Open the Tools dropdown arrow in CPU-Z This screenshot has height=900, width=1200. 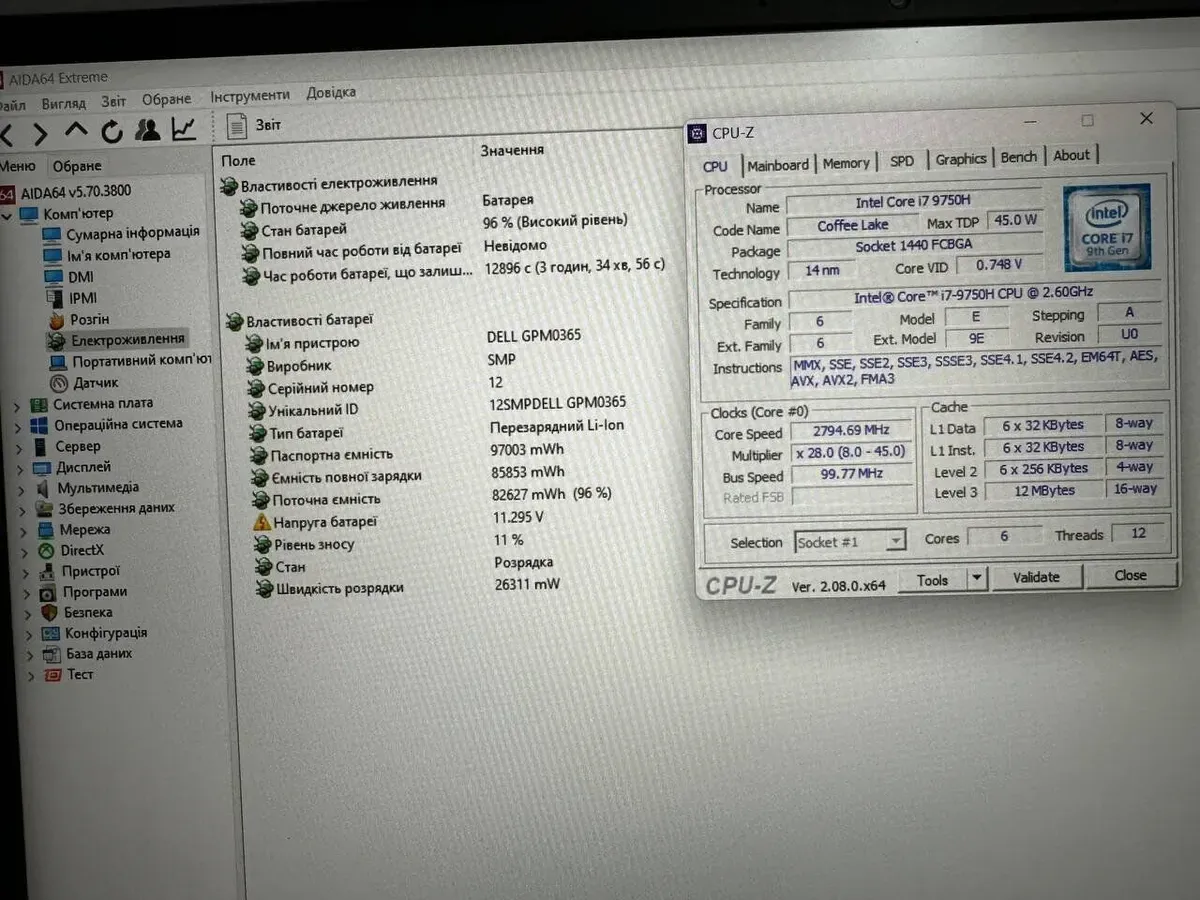coord(977,579)
